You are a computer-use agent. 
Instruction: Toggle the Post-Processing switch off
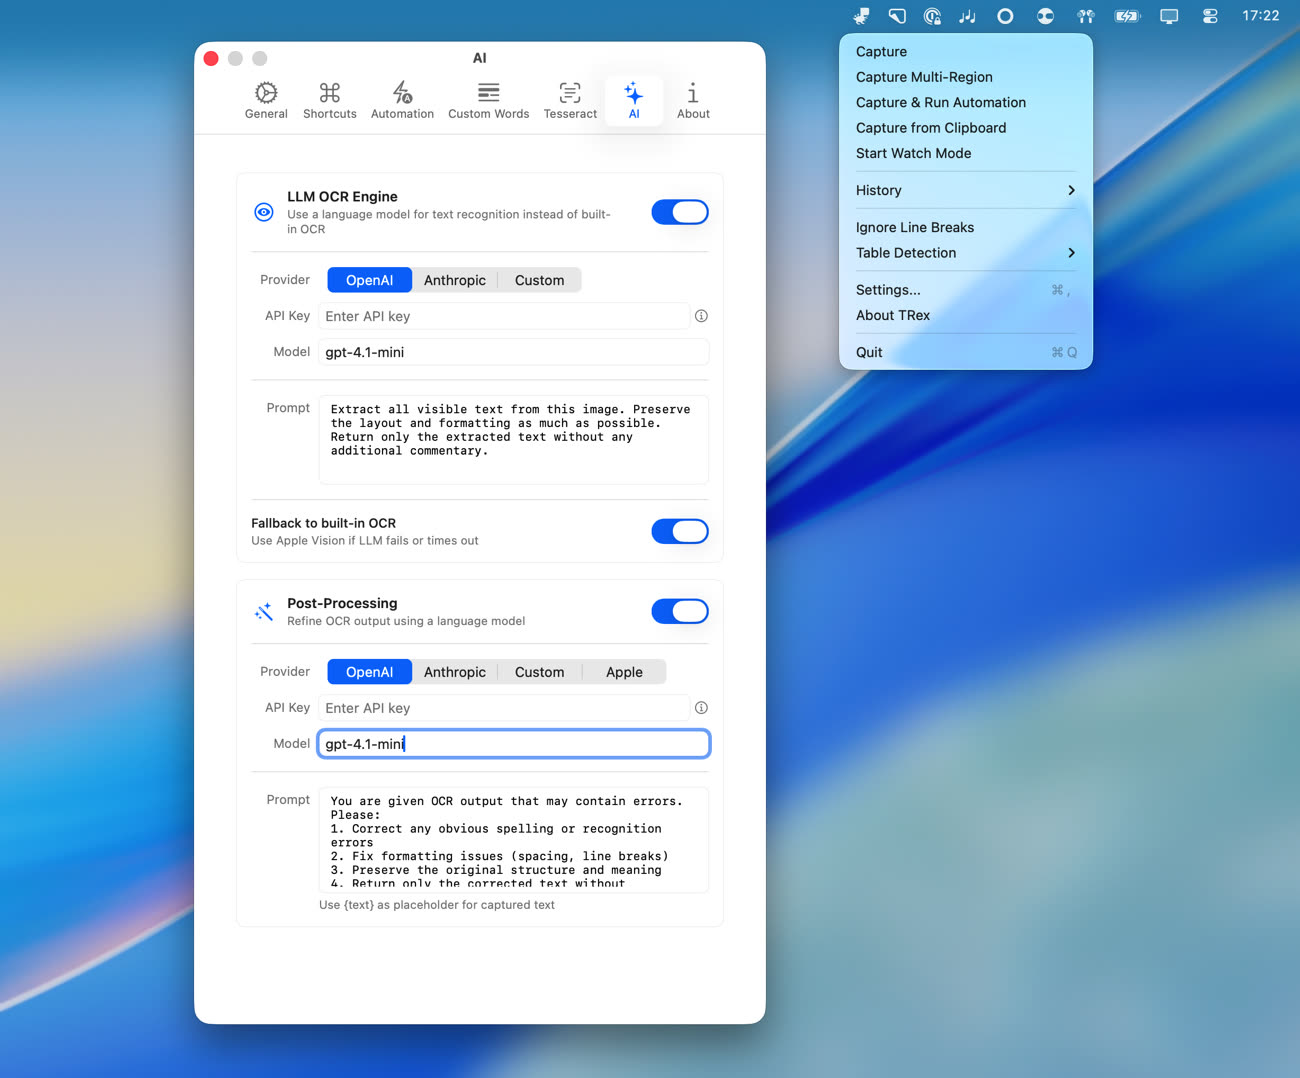coord(680,611)
